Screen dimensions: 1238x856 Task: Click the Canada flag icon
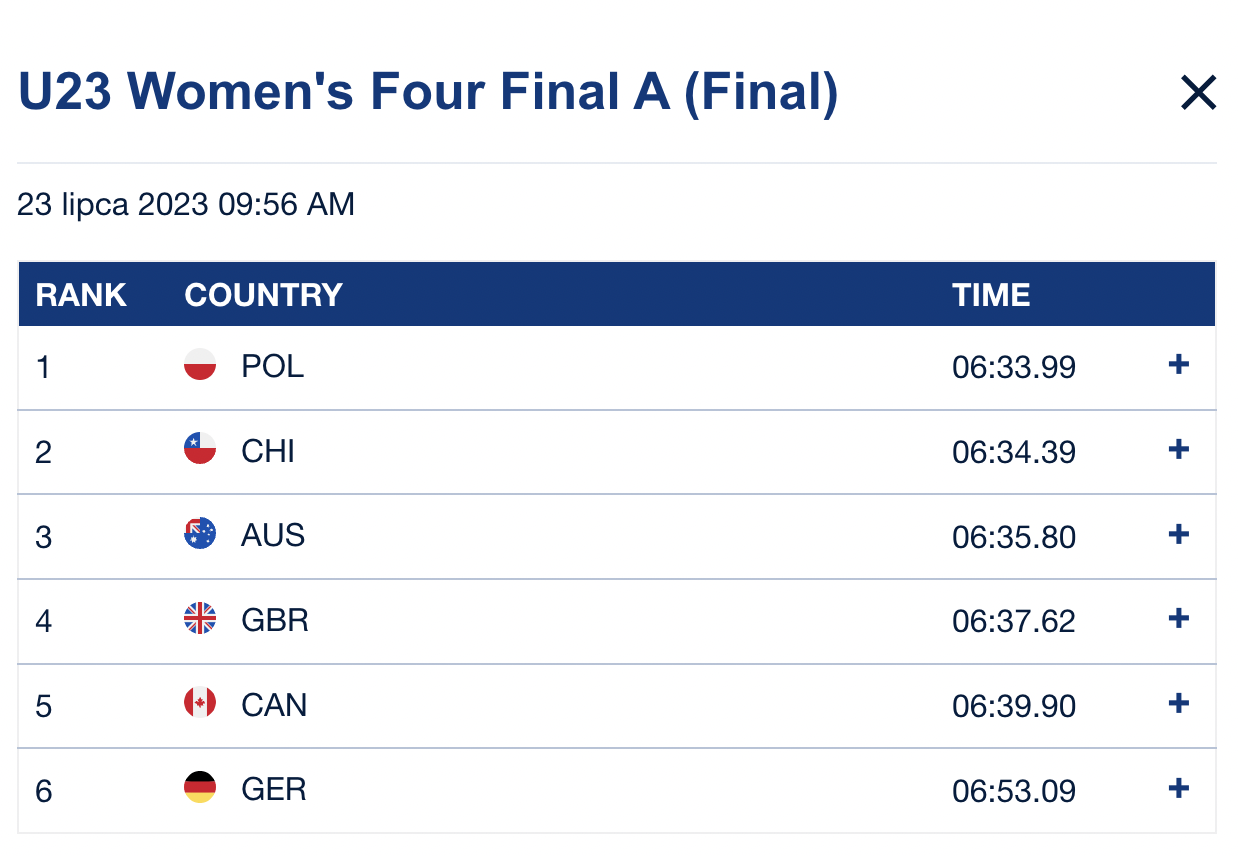[200, 704]
